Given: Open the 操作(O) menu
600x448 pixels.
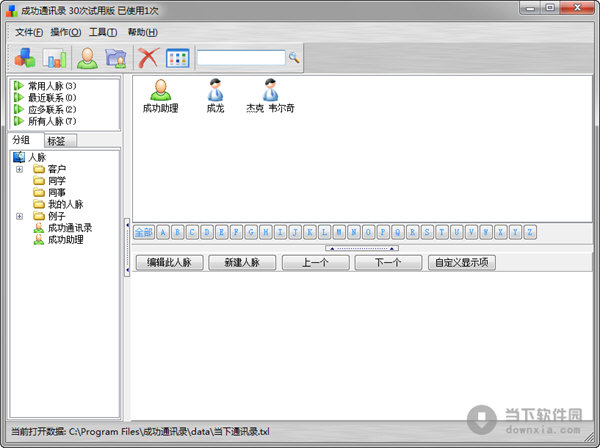Looking at the screenshot, I should click(65, 32).
